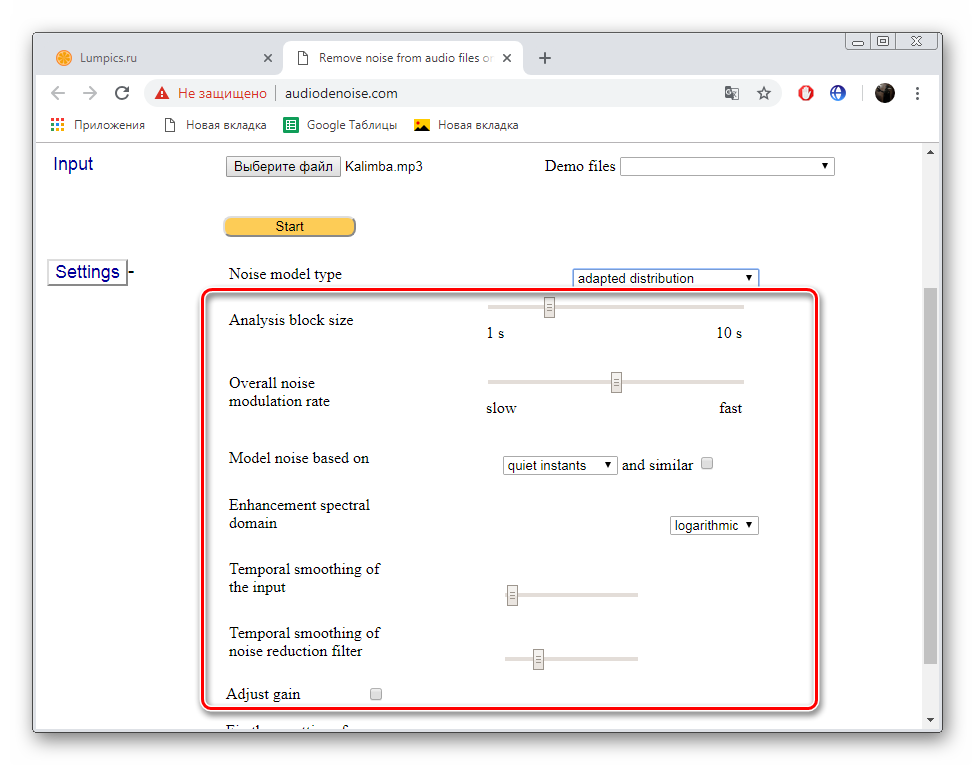Toggle the Adjust gain checkbox
This screenshot has width=975, height=765.
pos(376,694)
